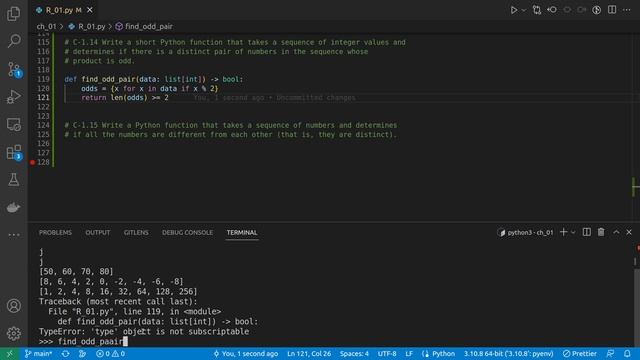Click Ln 121, Col 26 position indicator
The image size is (640, 360).
(x=309, y=354)
